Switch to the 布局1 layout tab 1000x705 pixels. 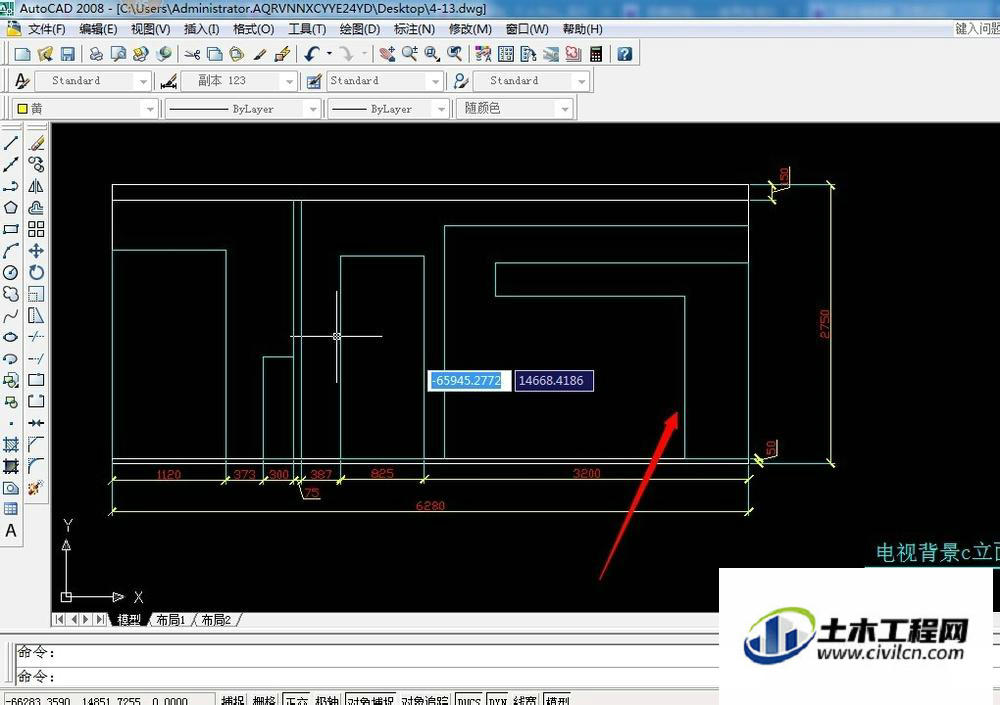(171, 620)
